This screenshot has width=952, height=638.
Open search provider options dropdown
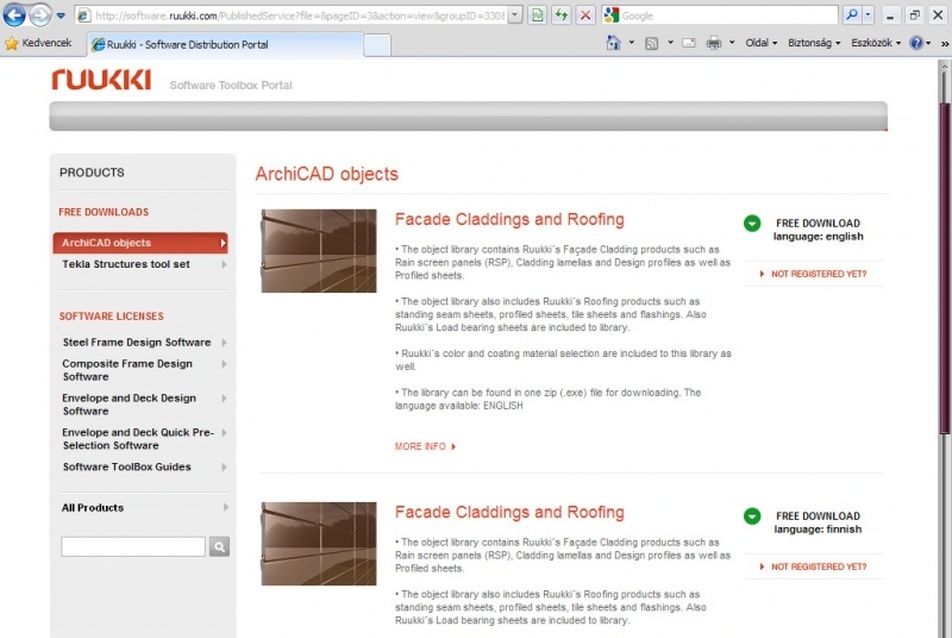(868, 15)
